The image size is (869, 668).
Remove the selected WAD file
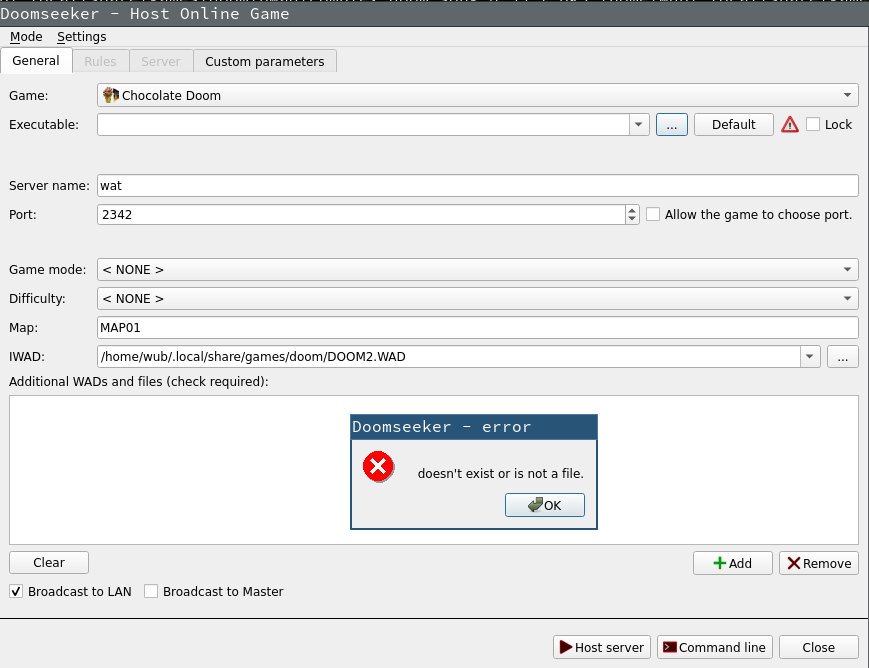pyautogui.click(x=818, y=563)
